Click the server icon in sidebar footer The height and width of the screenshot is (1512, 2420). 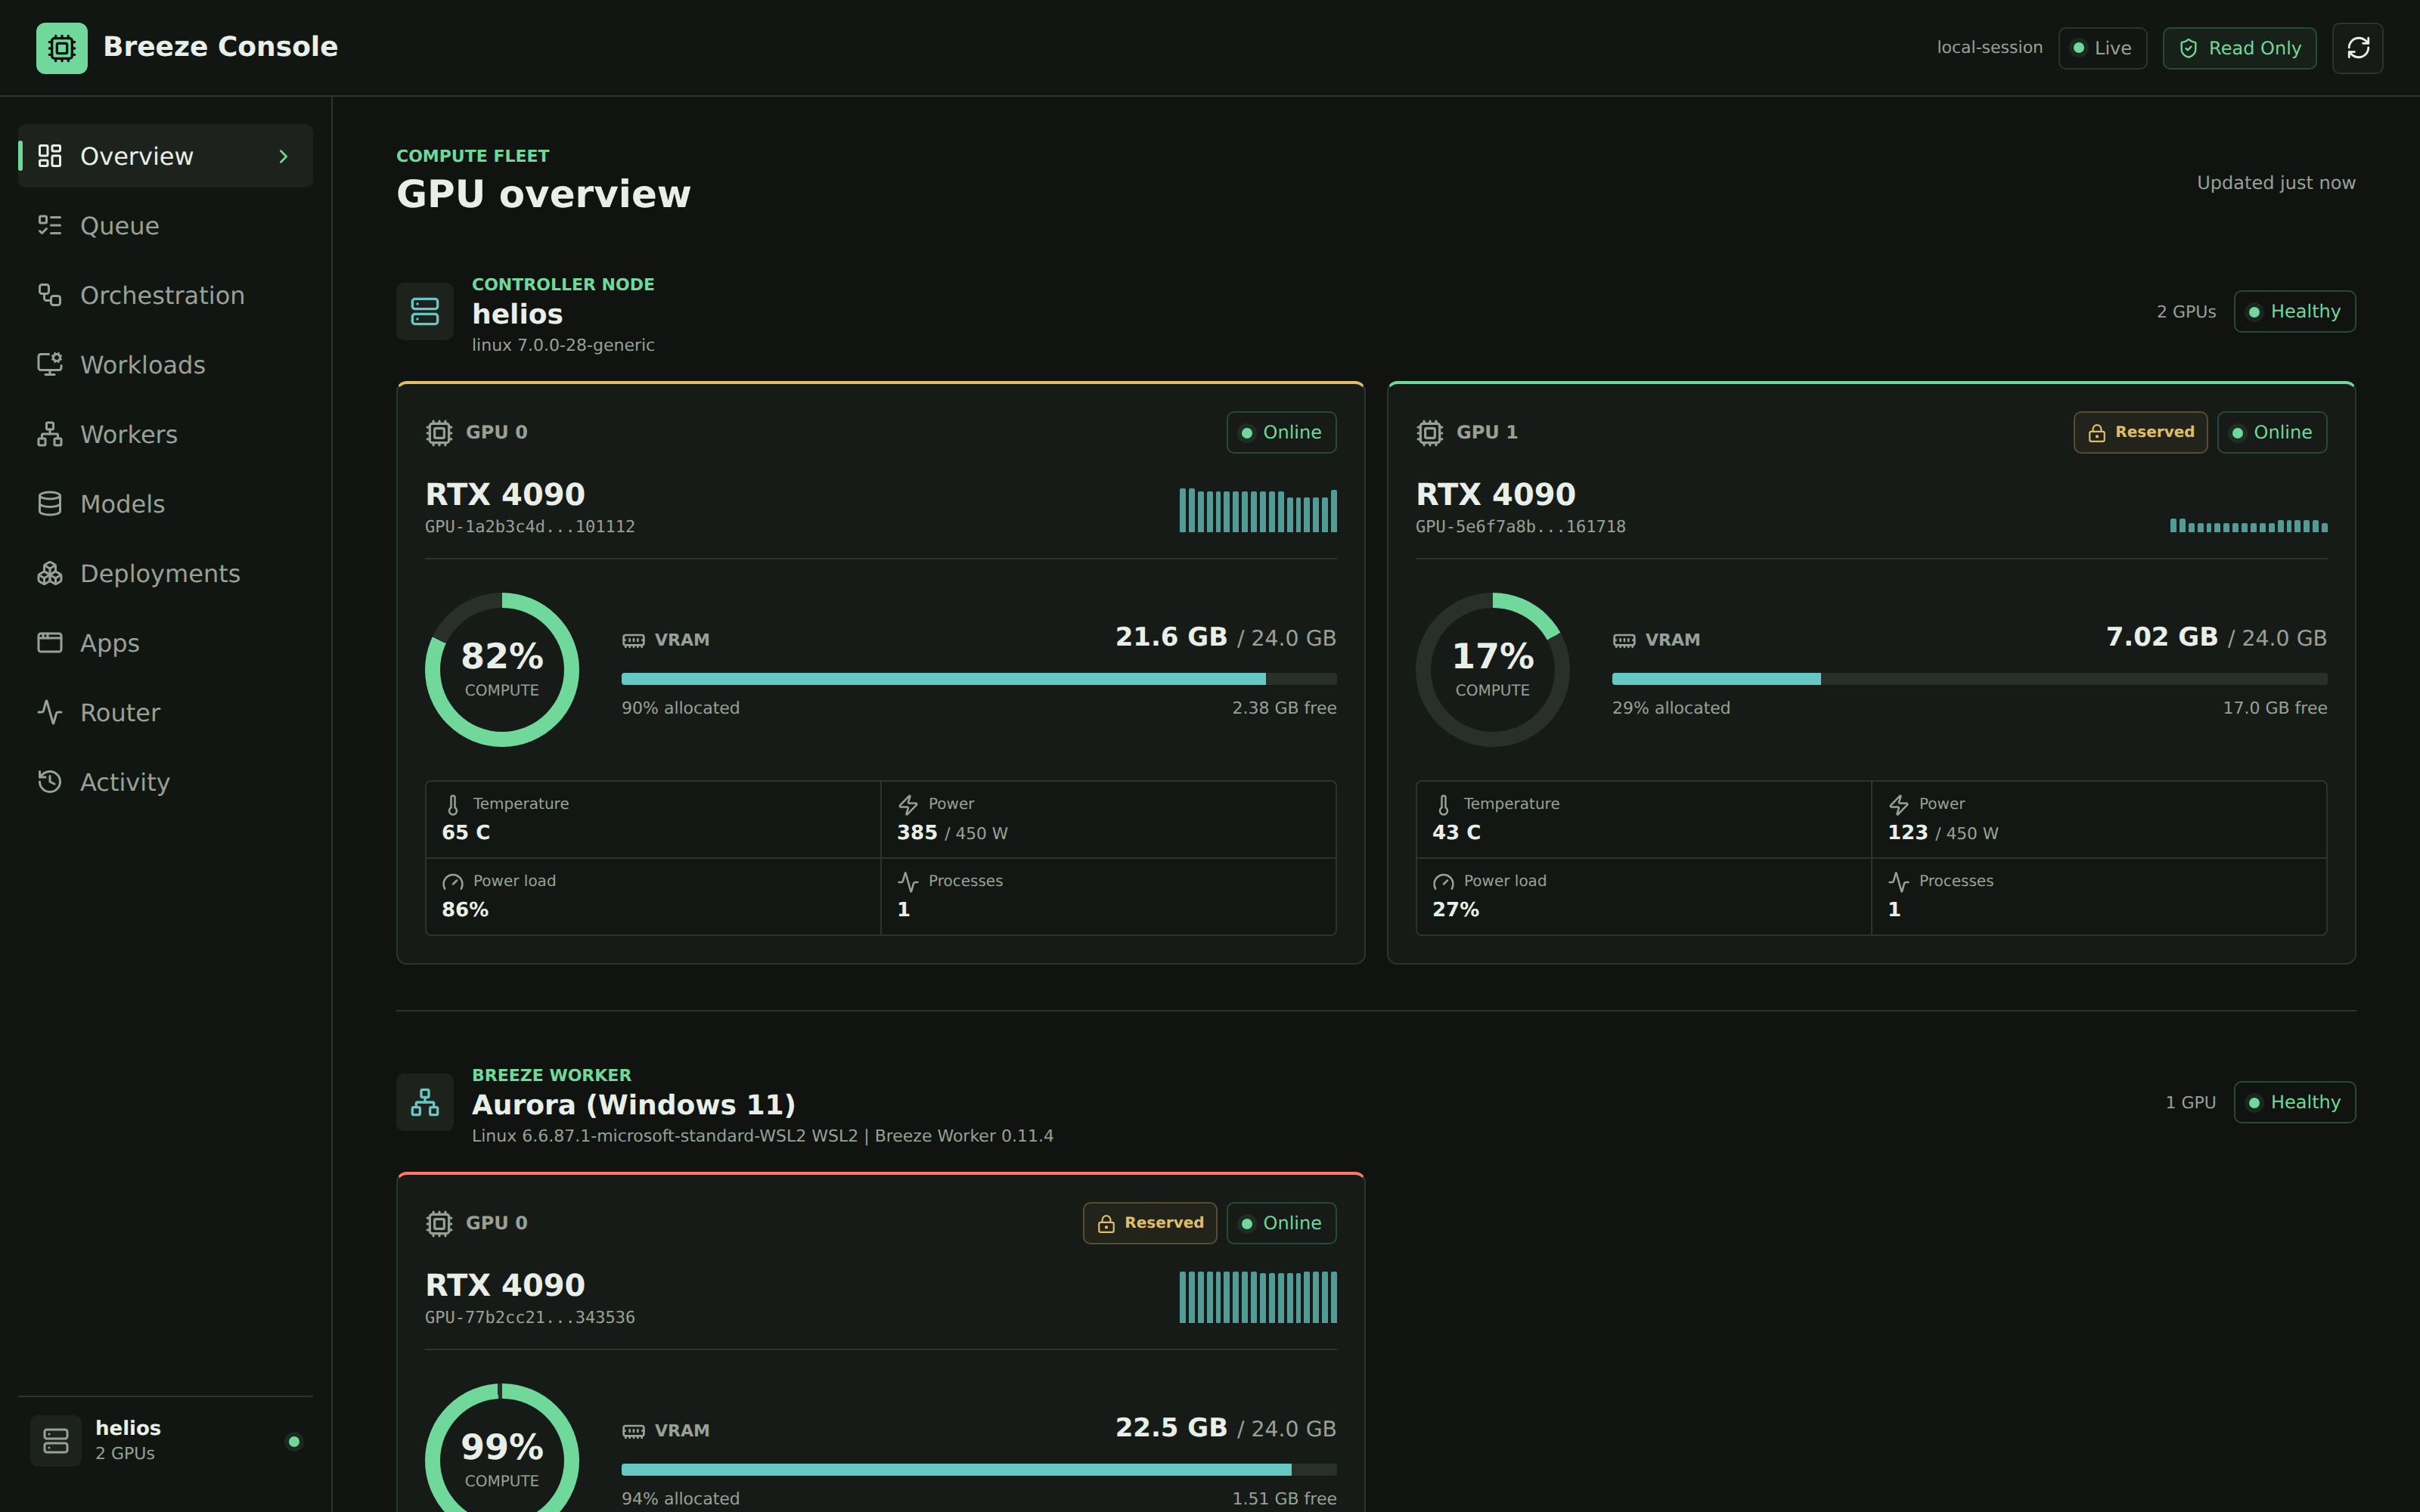click(56, 1440)
